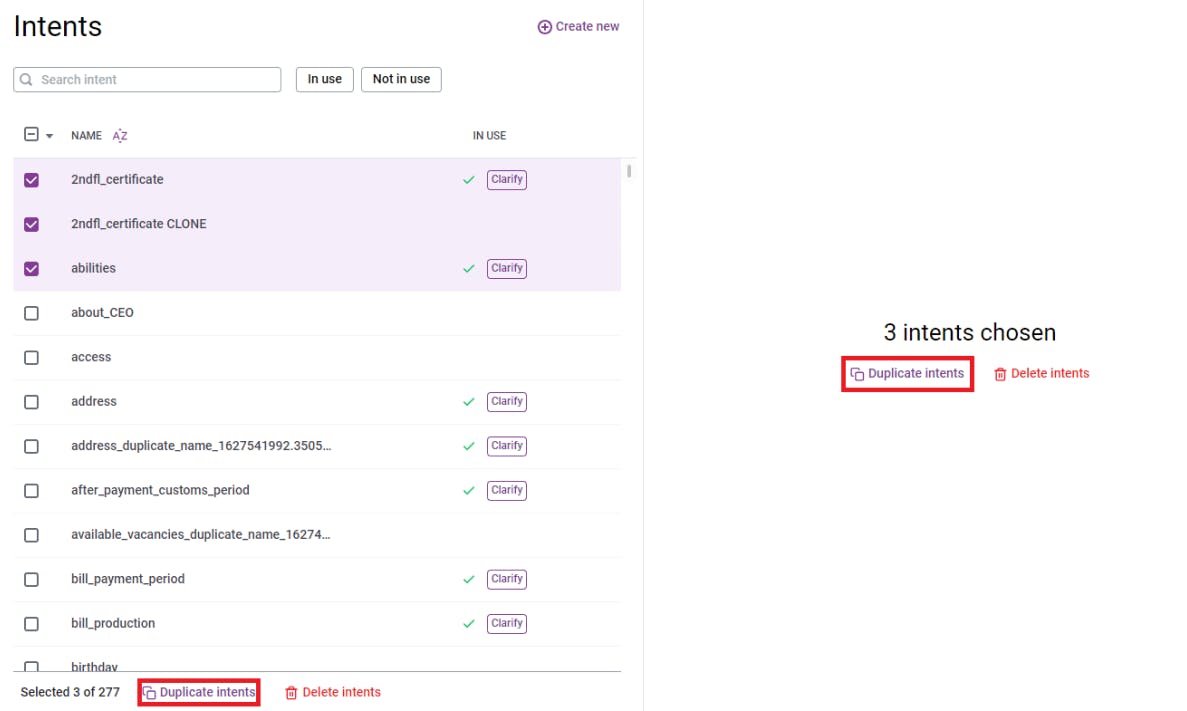Click the Clarify tag for address
This screenshot has height=711, width=1187.
tap(506, 401)
